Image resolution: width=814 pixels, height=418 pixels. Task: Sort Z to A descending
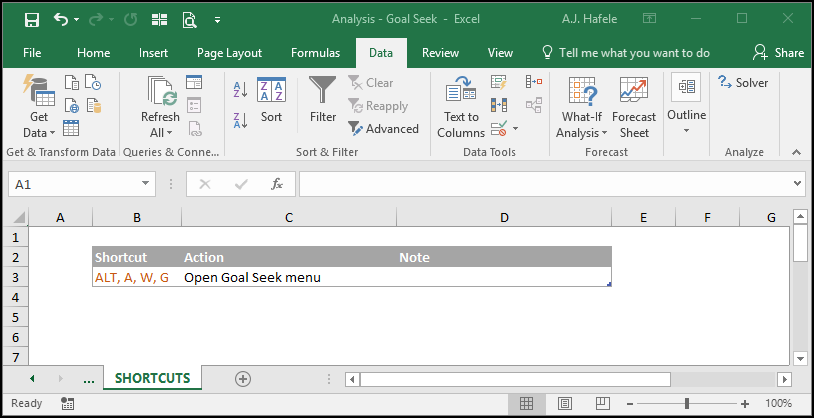(x=240, y=120)
